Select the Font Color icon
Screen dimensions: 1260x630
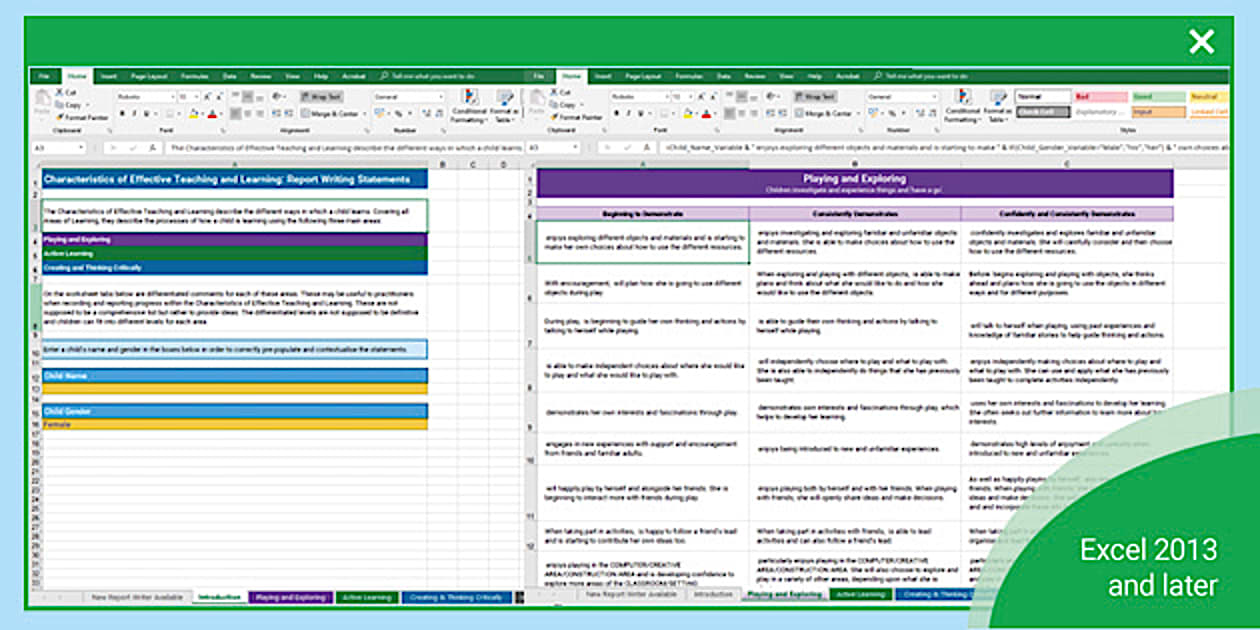click(x=211, y=113)
